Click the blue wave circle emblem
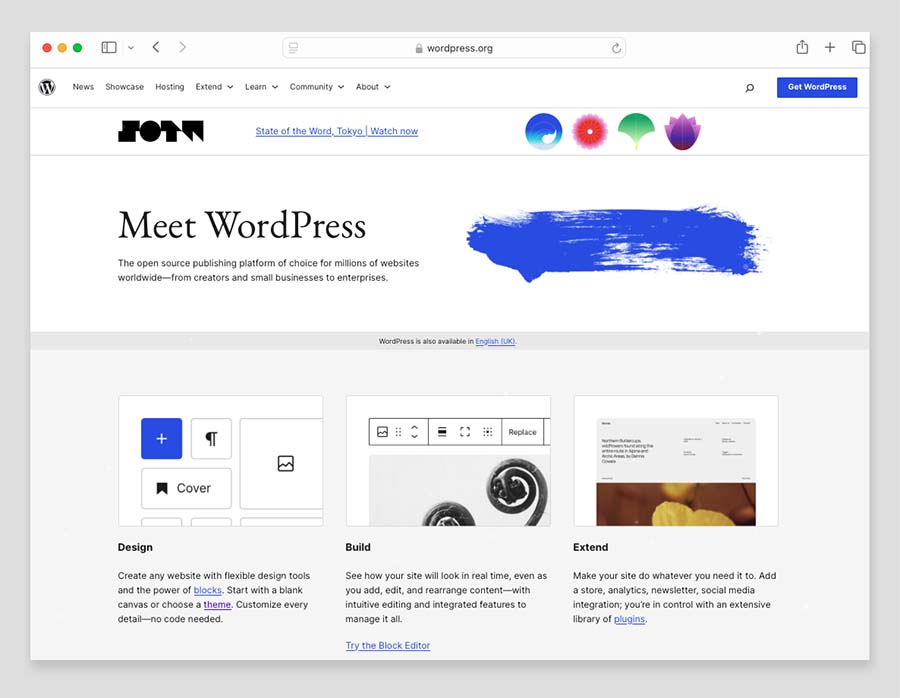 click(x=544, y=131)
